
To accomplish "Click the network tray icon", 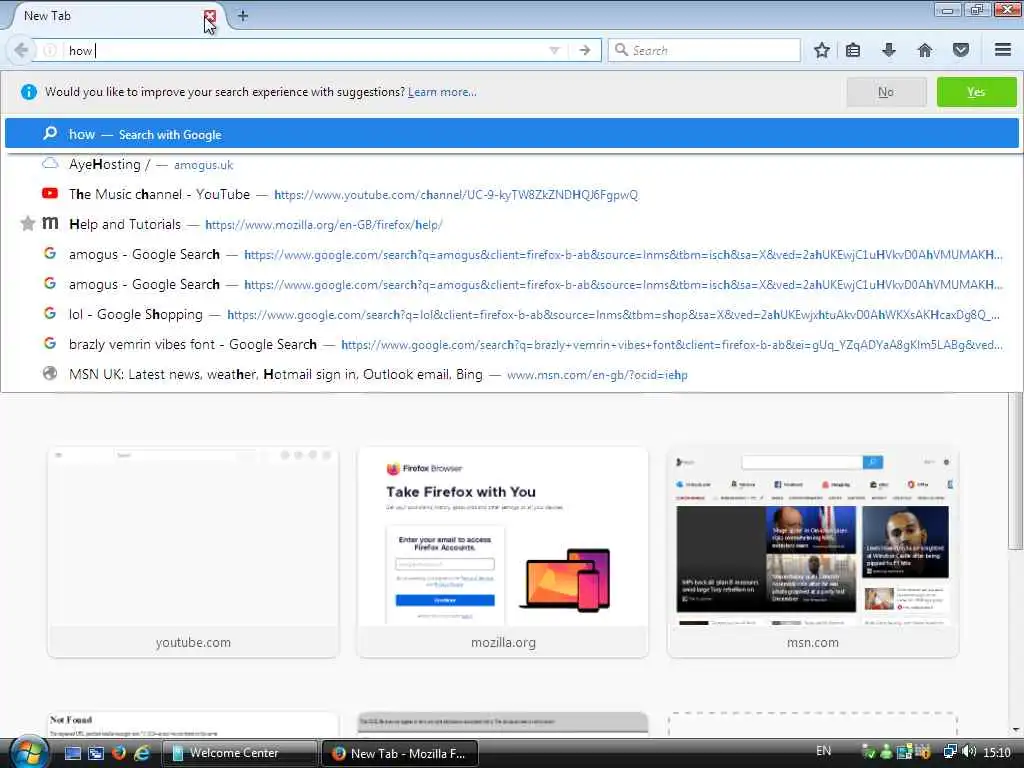I will 950,752.
